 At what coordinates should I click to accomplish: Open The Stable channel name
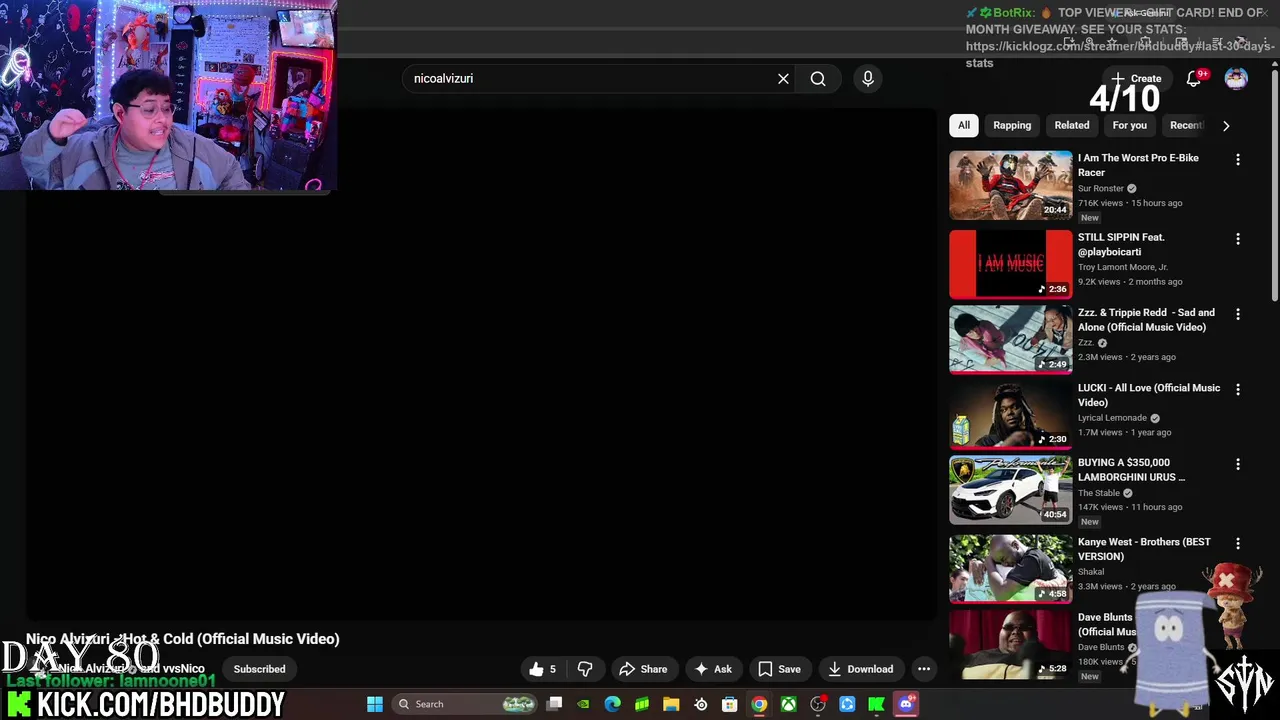tap(1099, 493)
